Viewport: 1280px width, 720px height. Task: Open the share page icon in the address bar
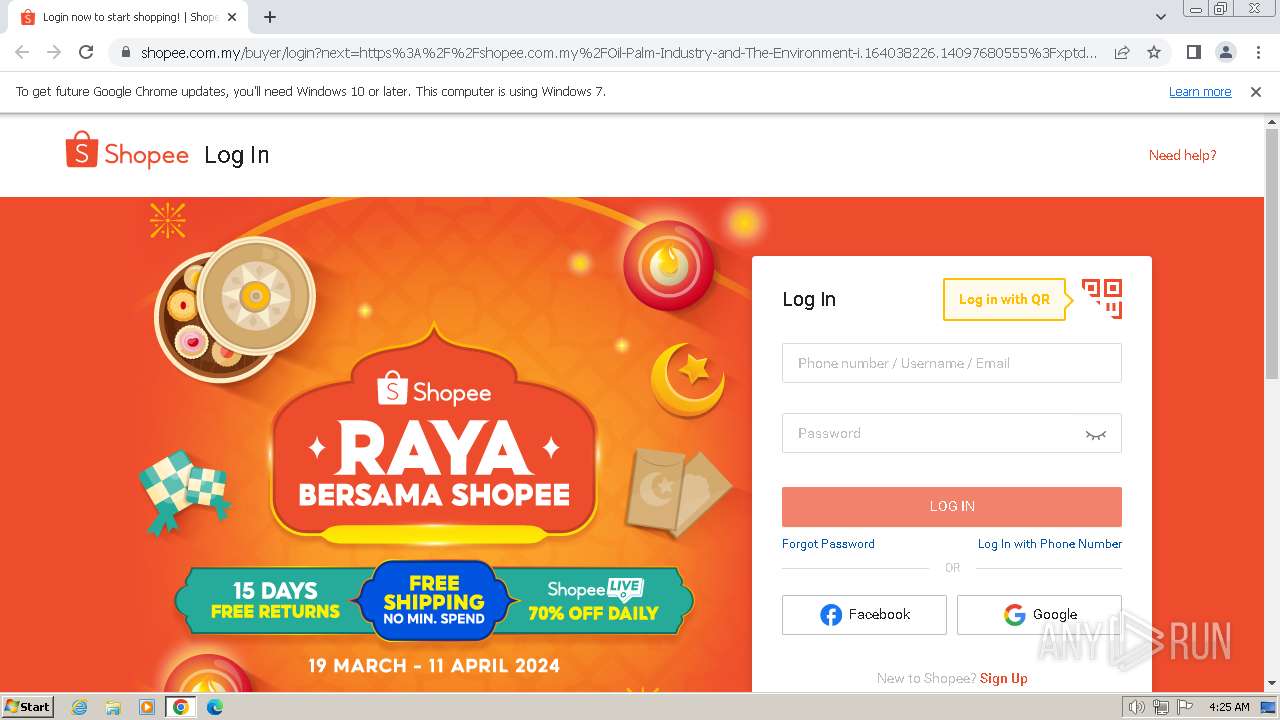coord(1122,52)
